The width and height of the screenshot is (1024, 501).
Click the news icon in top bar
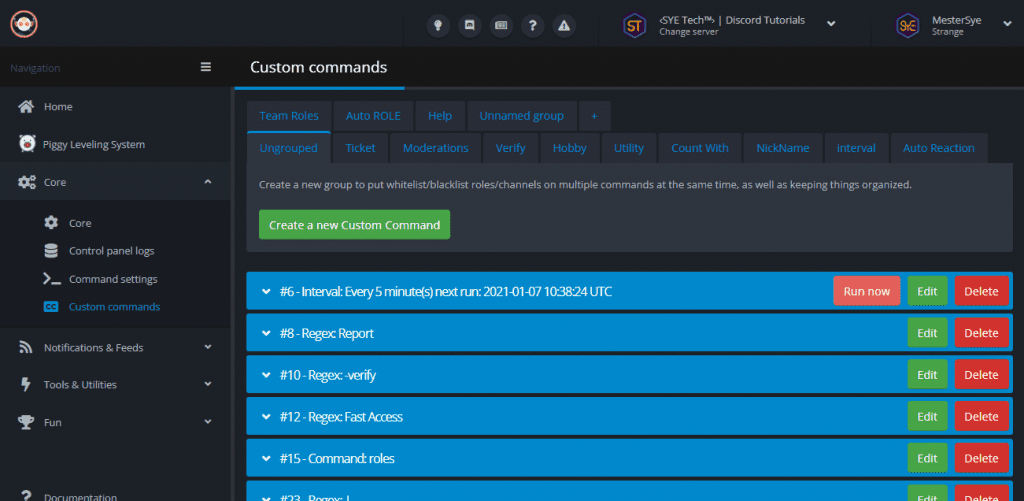click(x=501, y=26)
